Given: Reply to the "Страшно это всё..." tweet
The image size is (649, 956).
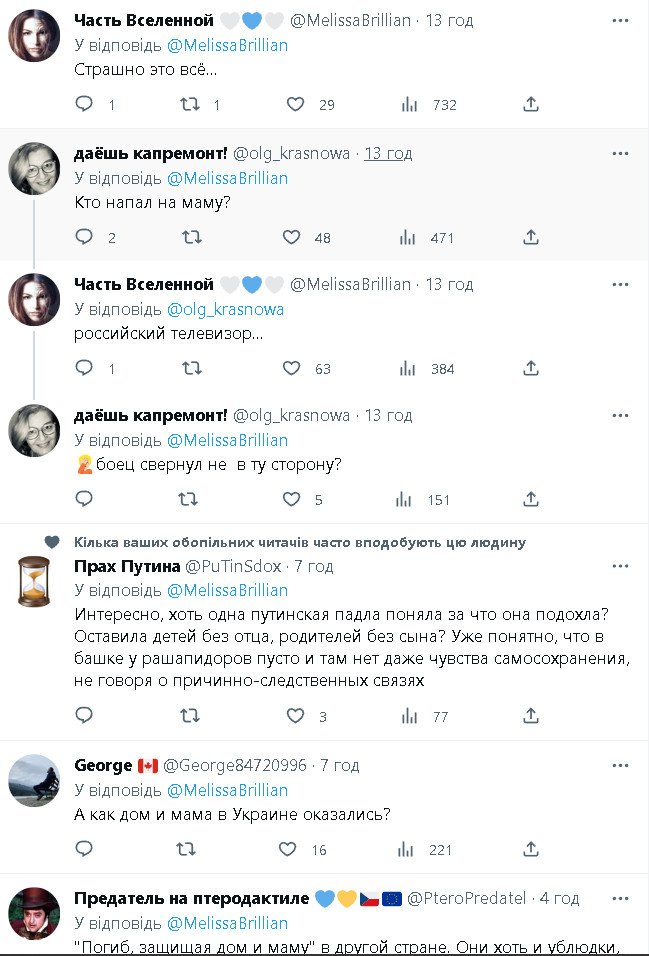Looking at the screenshot, I should pos(84,104).
